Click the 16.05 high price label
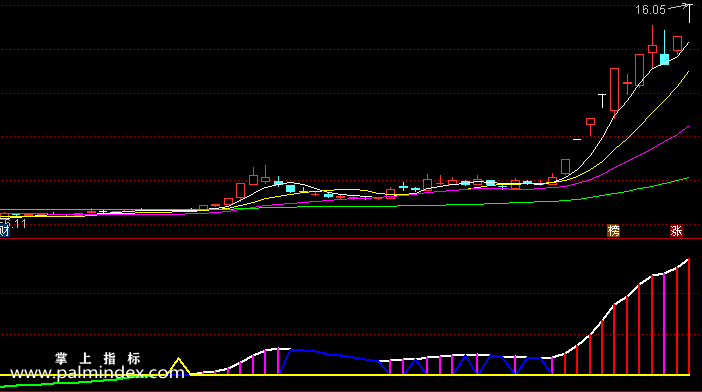 point(650,10)
